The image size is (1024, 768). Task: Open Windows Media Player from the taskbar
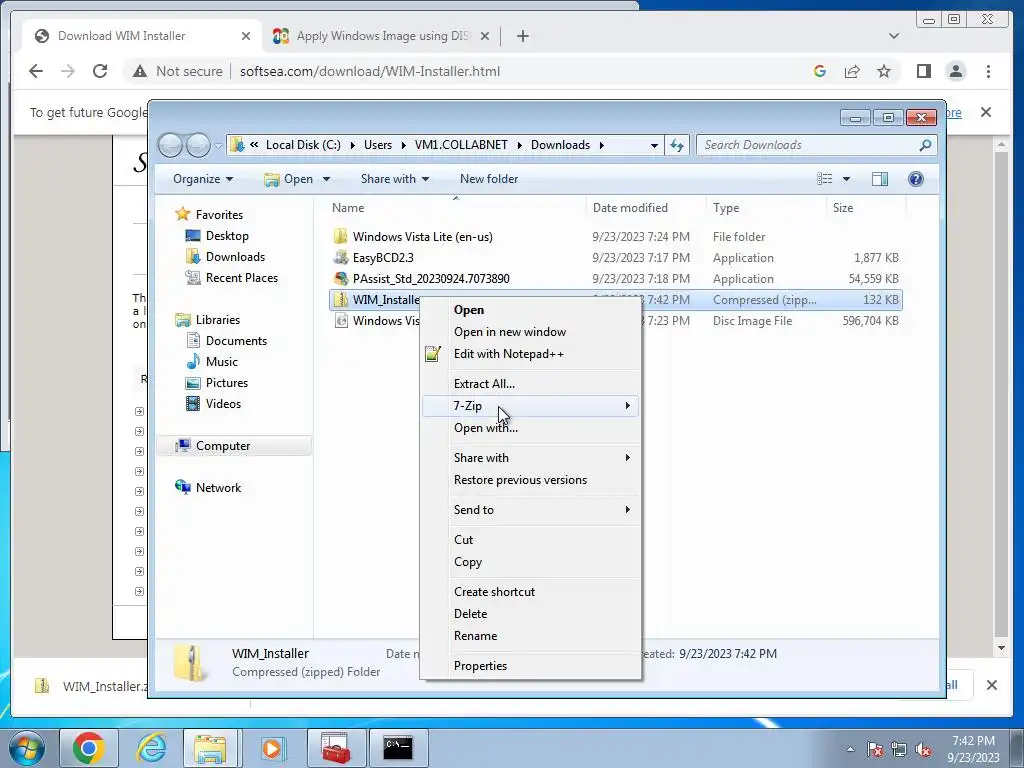tap(272, 748)
